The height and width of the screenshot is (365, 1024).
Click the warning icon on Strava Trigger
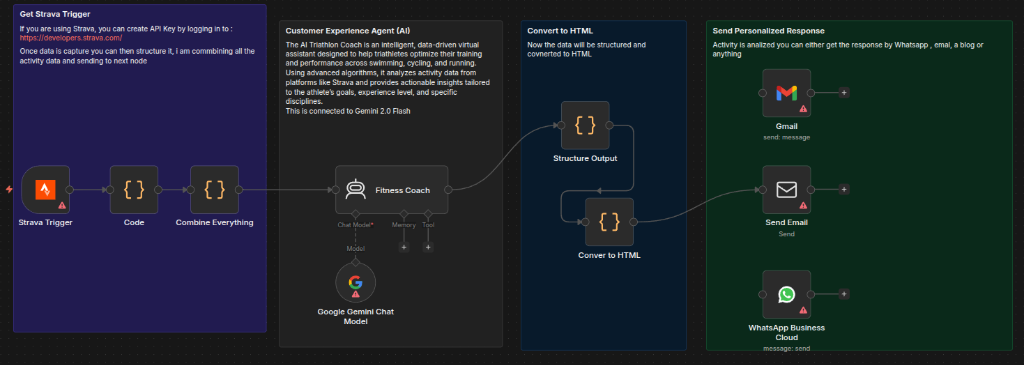62,205
